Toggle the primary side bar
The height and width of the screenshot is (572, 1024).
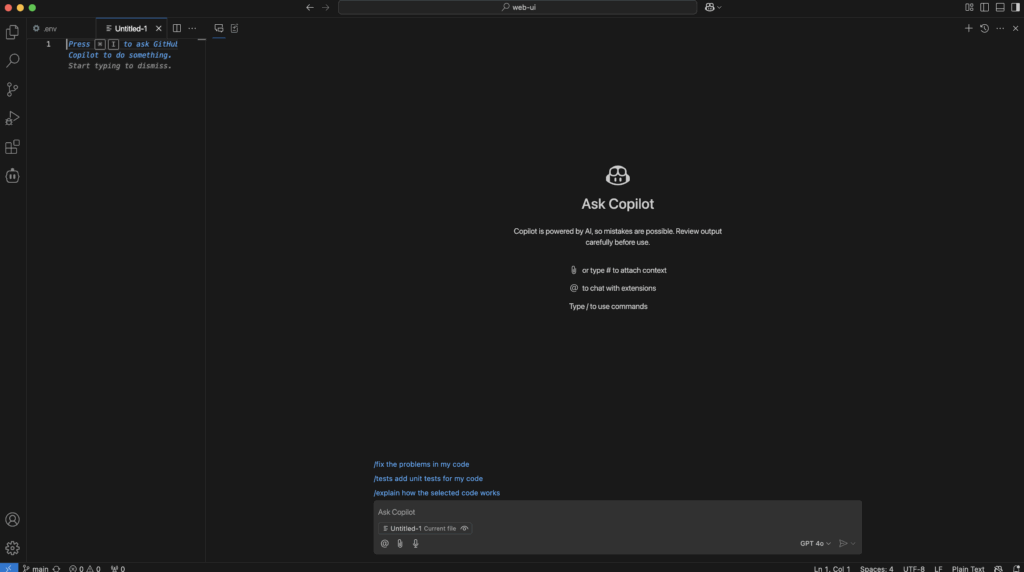click(x=984, y=7)
